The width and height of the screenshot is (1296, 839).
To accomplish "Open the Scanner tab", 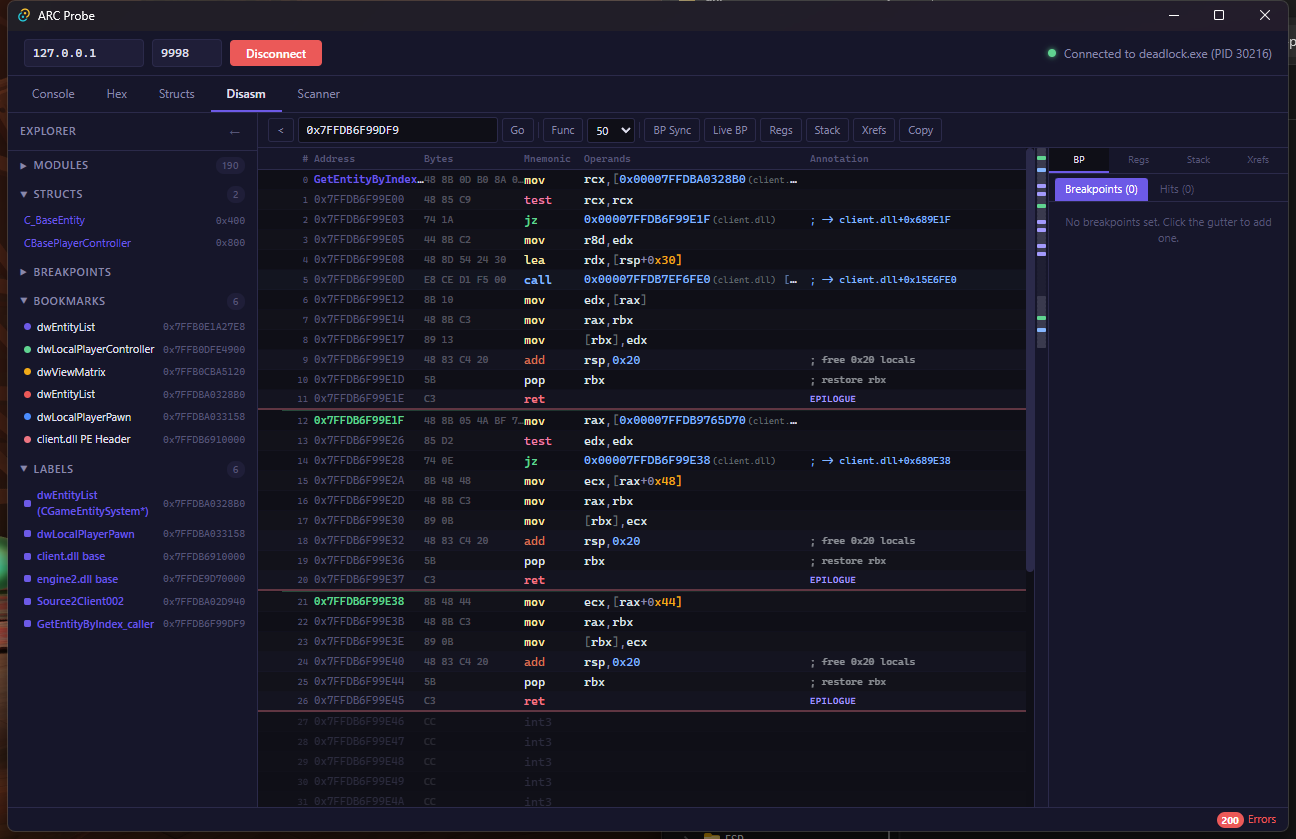I will (x=319, y=94).
